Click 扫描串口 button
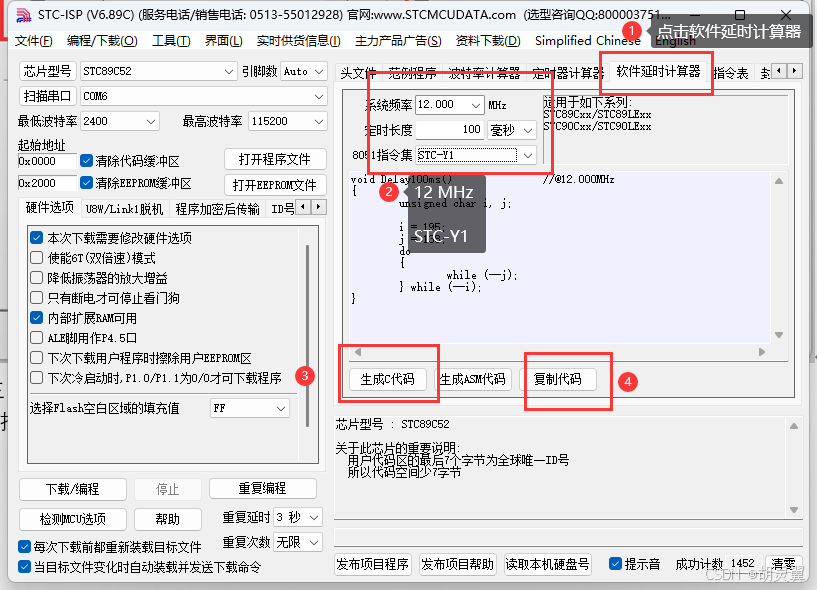This screenshot has width=817, height=590. (48, 96)
